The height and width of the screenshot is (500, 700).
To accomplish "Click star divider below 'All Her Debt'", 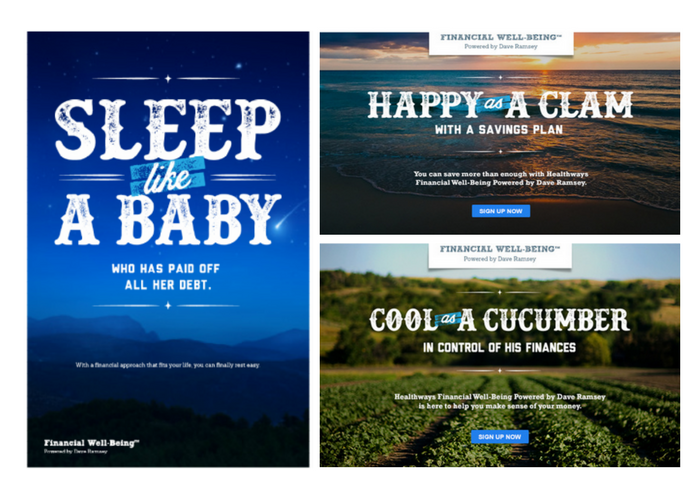I will [x=168, y=305].
